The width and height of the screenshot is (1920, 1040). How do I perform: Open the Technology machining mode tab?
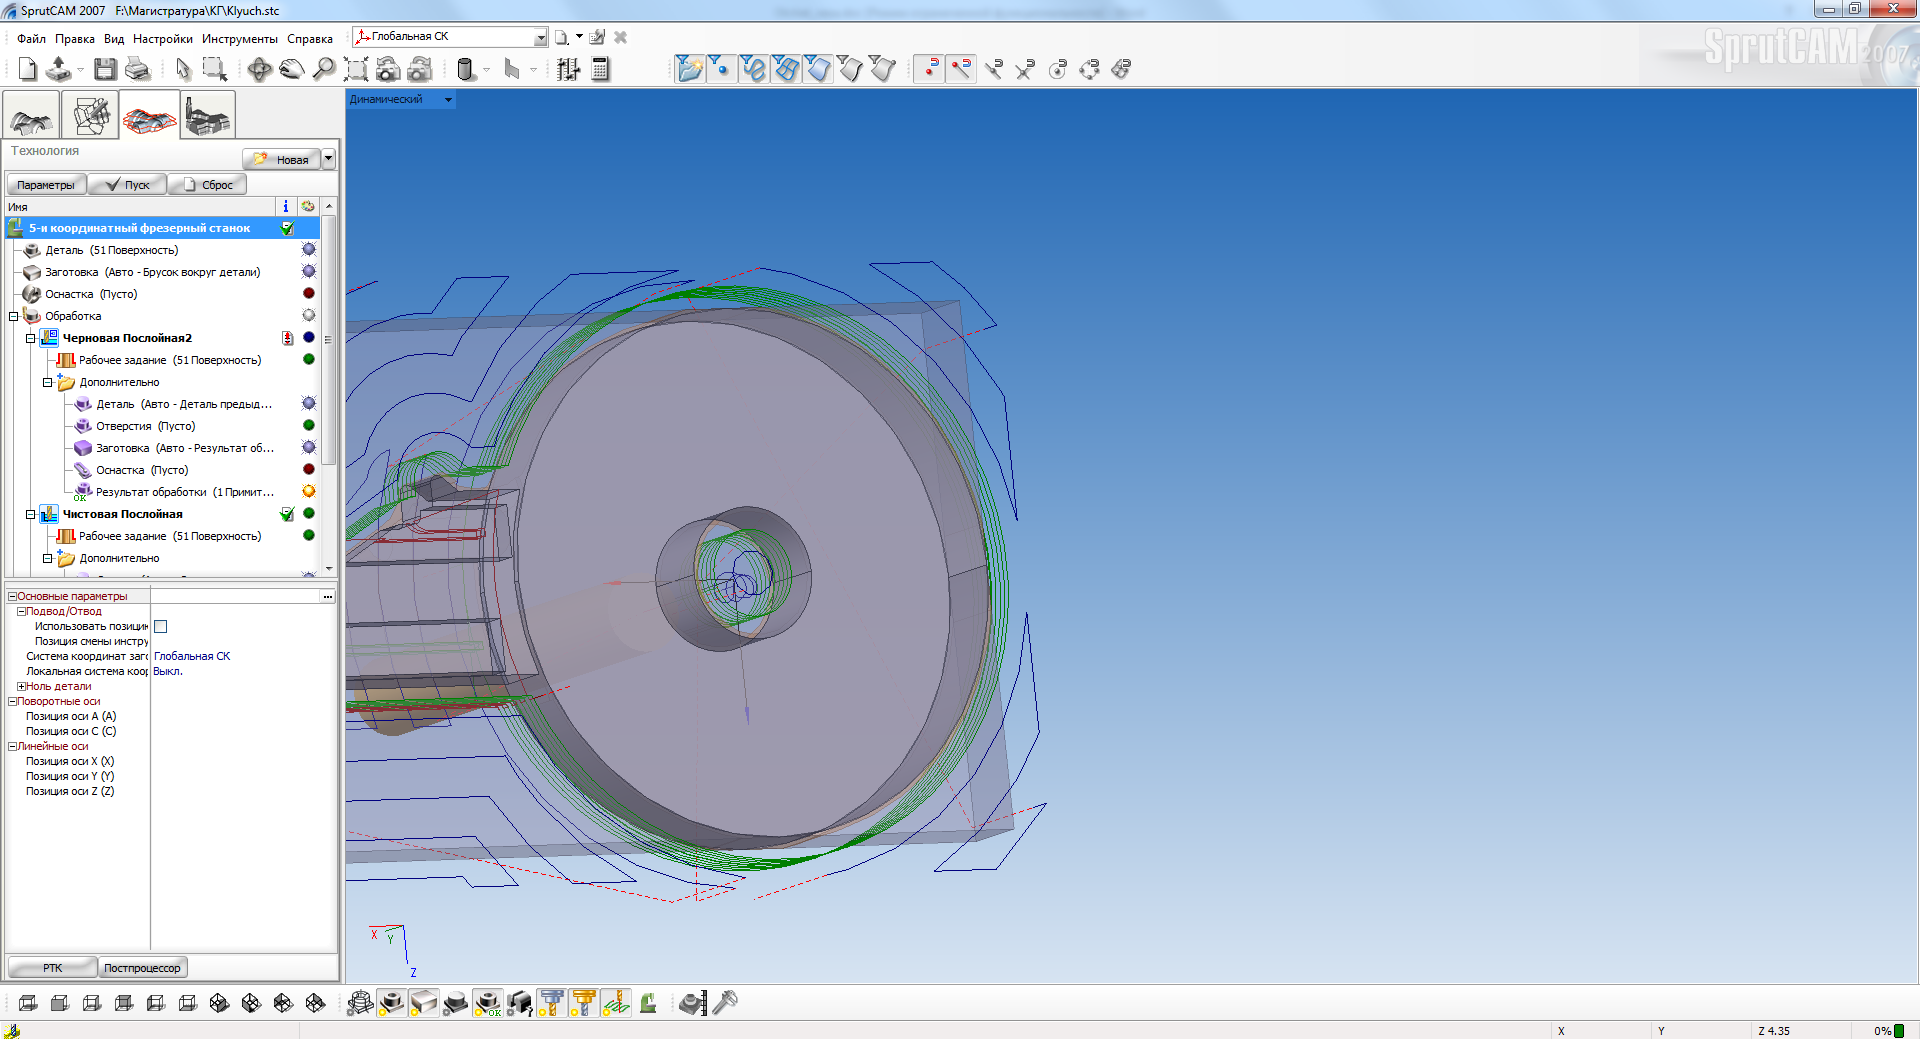pyautogui.click(x=149, y=116)
